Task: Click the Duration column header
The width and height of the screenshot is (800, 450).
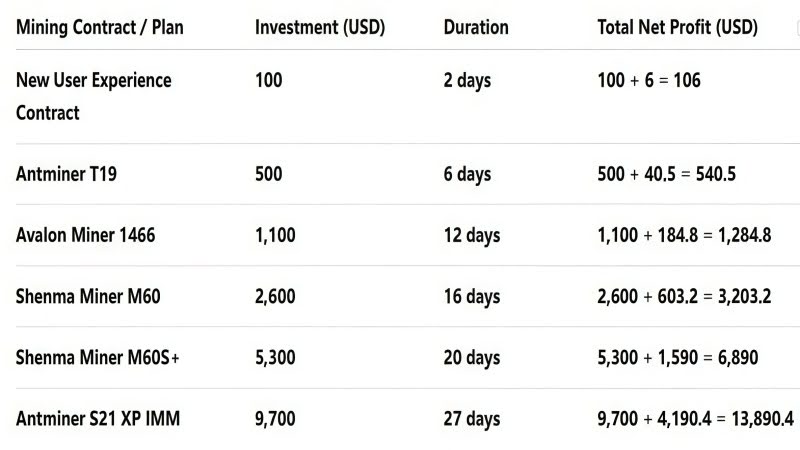Action: pos(476,27)
